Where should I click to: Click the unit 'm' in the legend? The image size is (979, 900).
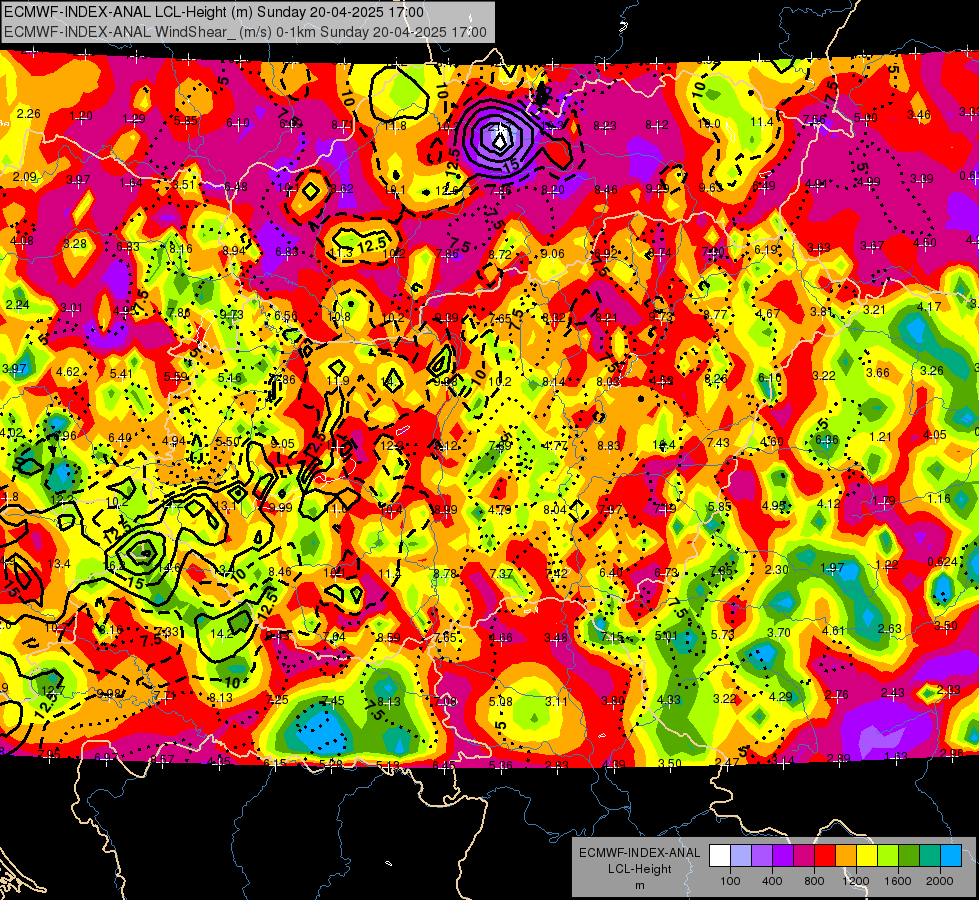pyautogui.click(x=639, y=885)
